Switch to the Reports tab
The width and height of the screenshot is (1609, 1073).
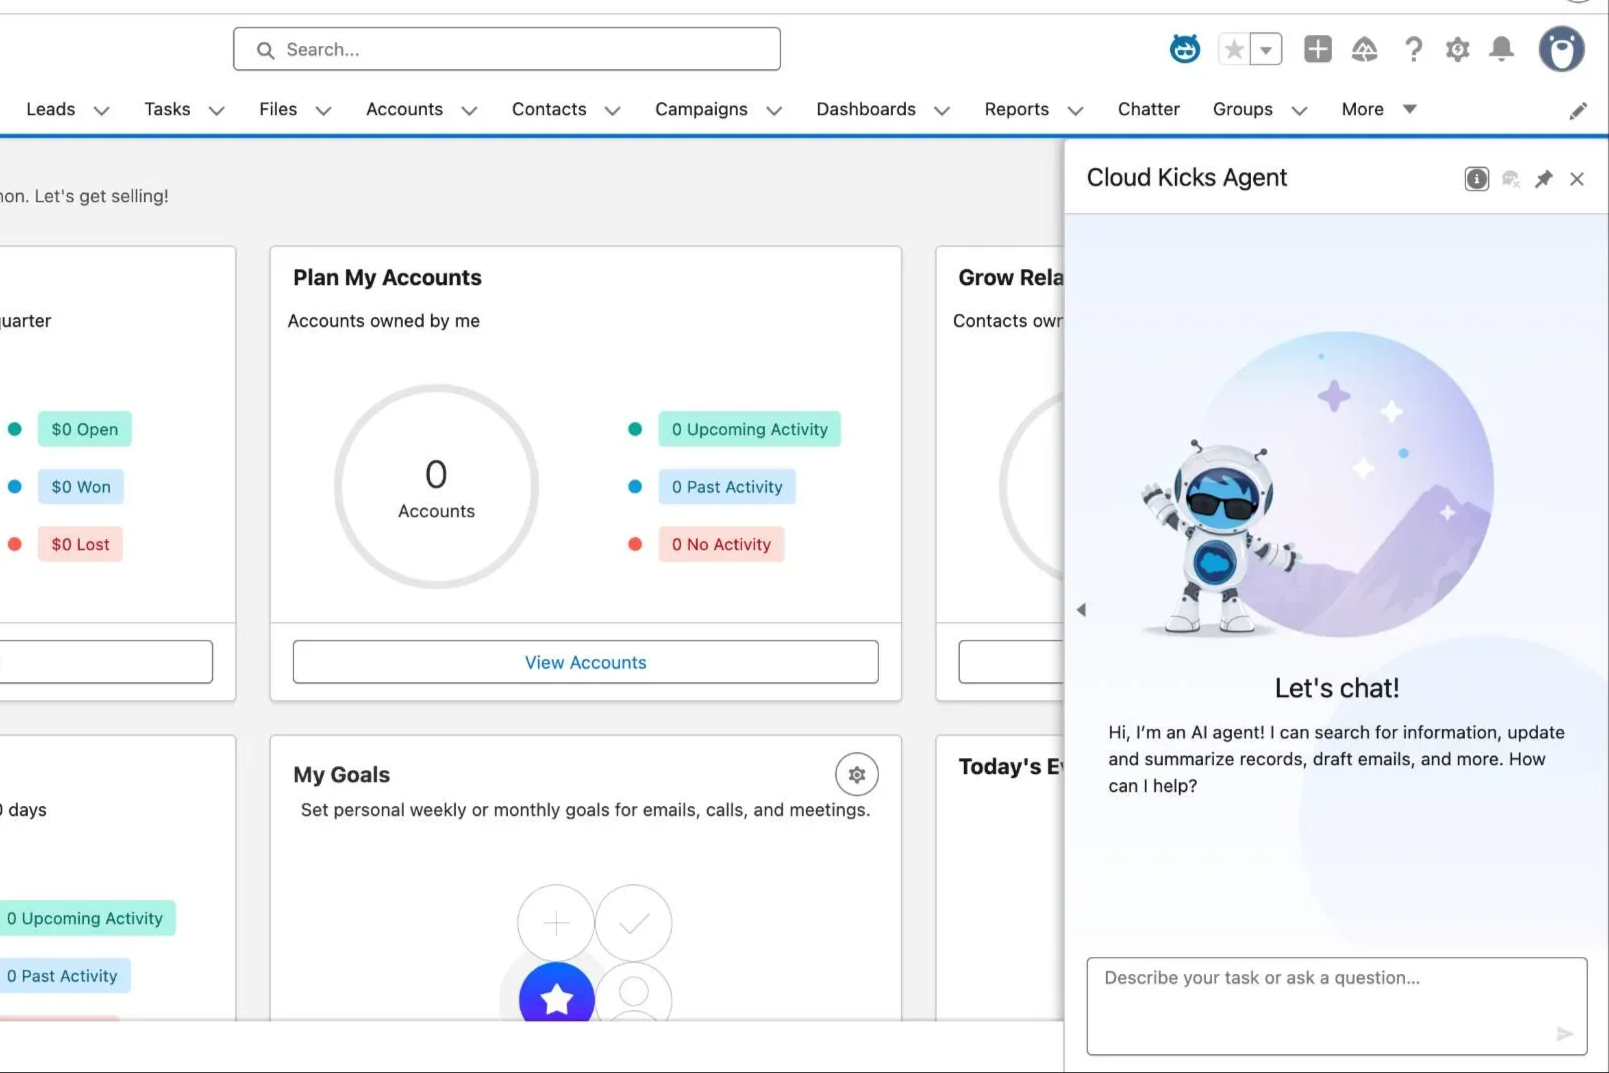point(1016,109)
